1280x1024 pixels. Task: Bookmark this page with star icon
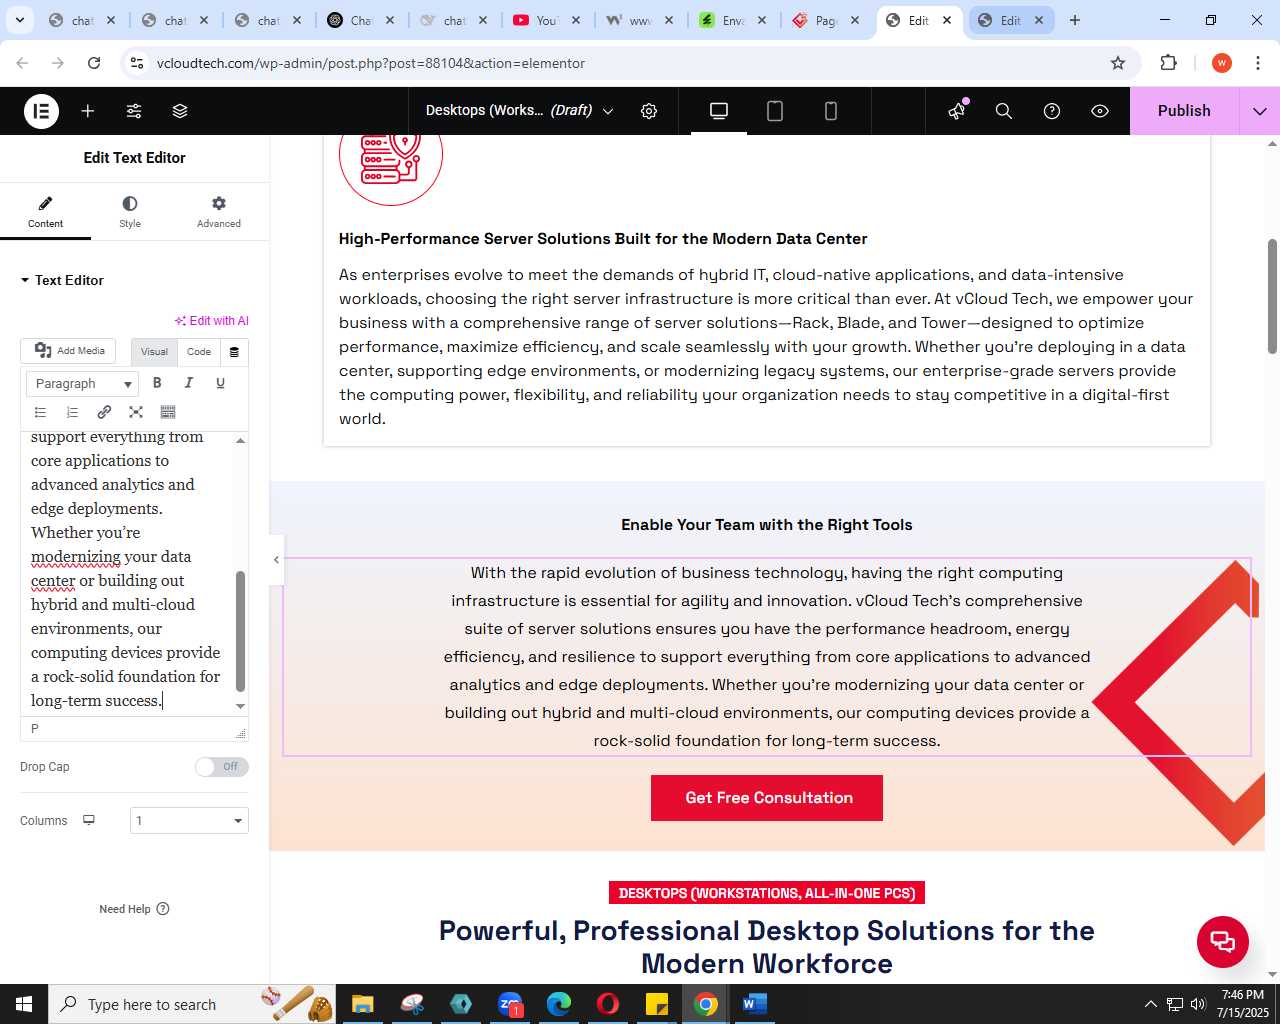tap(1118, 63)
